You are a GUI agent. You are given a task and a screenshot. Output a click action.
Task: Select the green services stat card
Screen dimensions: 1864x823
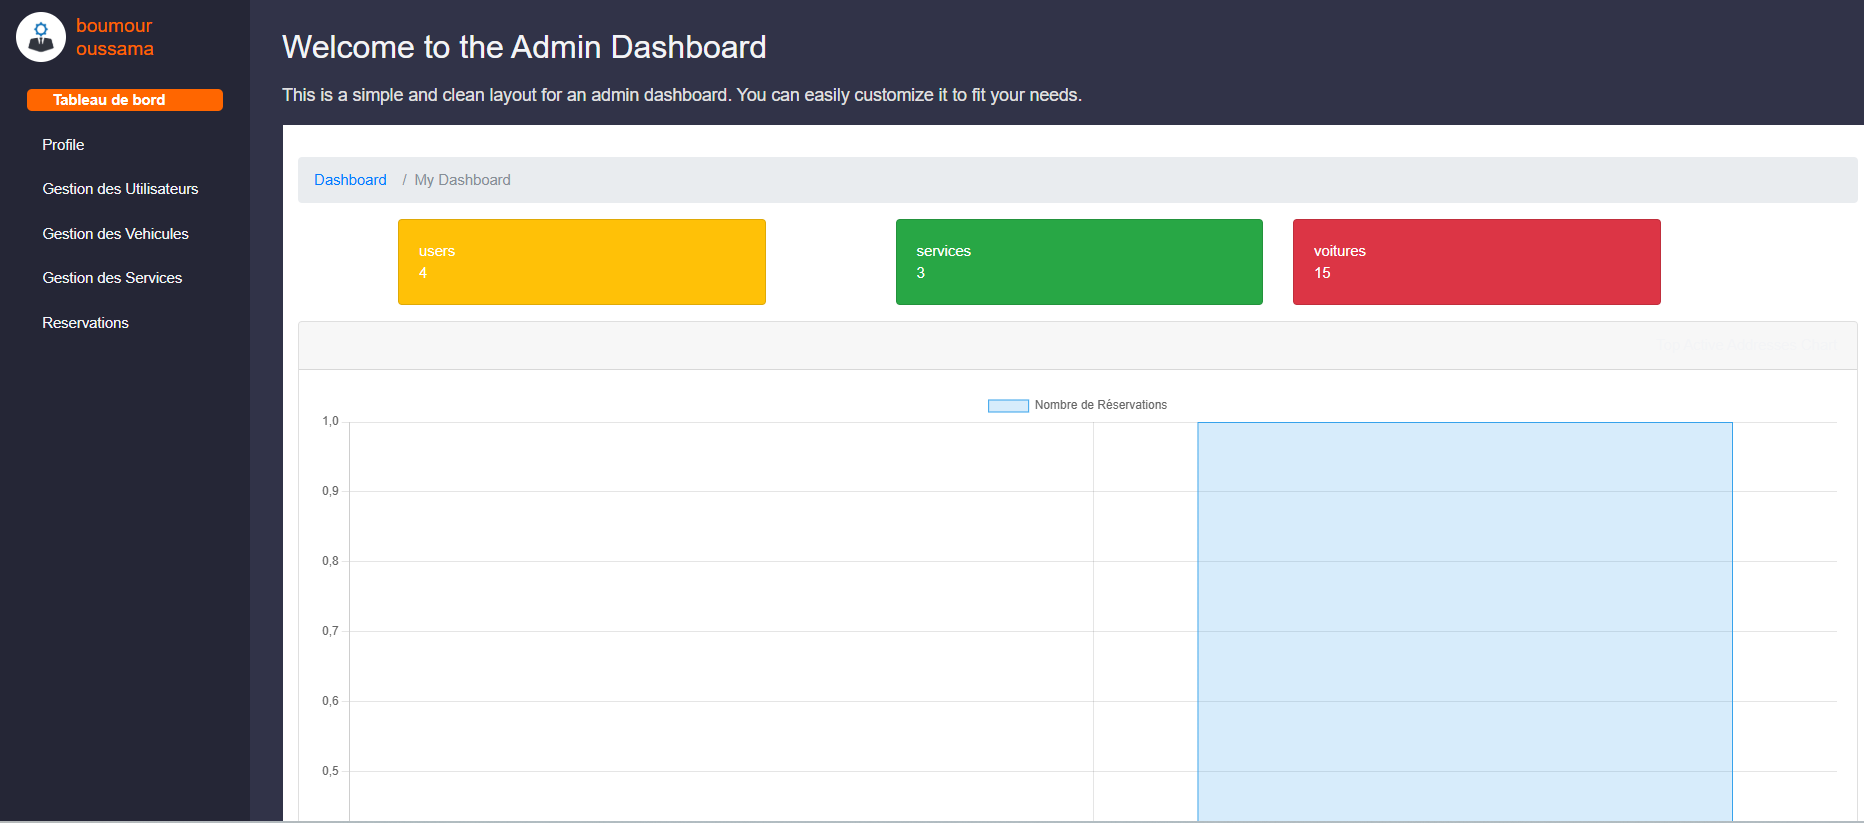point(1079,262)
